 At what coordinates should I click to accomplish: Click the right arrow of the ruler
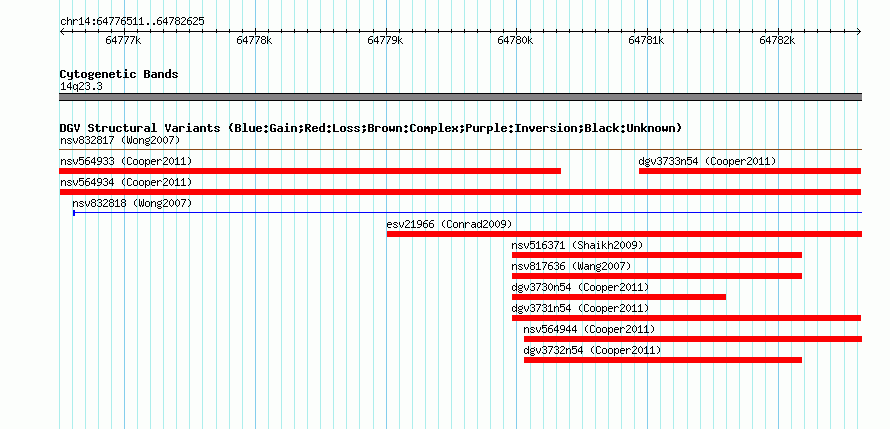pyautogui.click(x=859, y=31)
